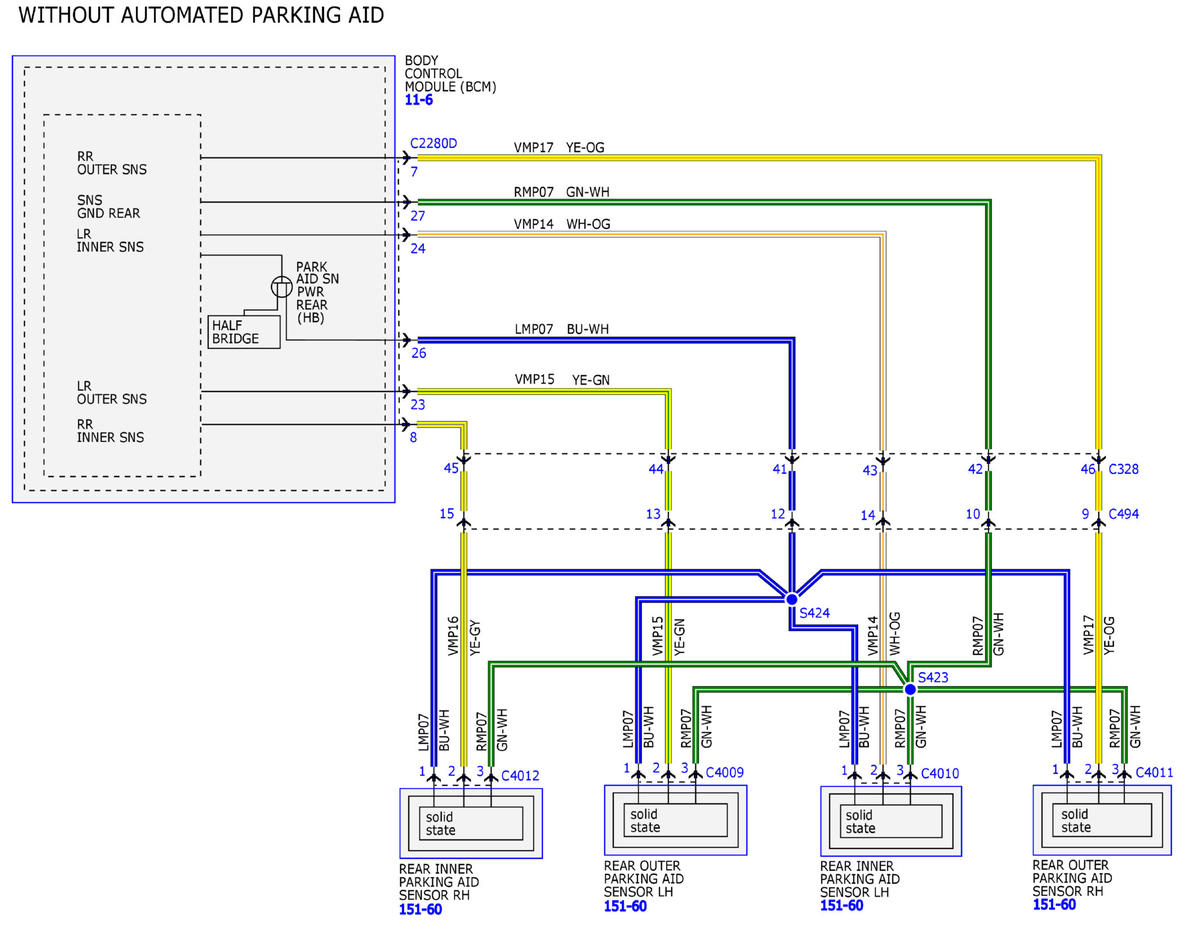Click horizontal 'VMP15 YE-GN' label near pin 23
1200x927 pixels.
(562, 380)
